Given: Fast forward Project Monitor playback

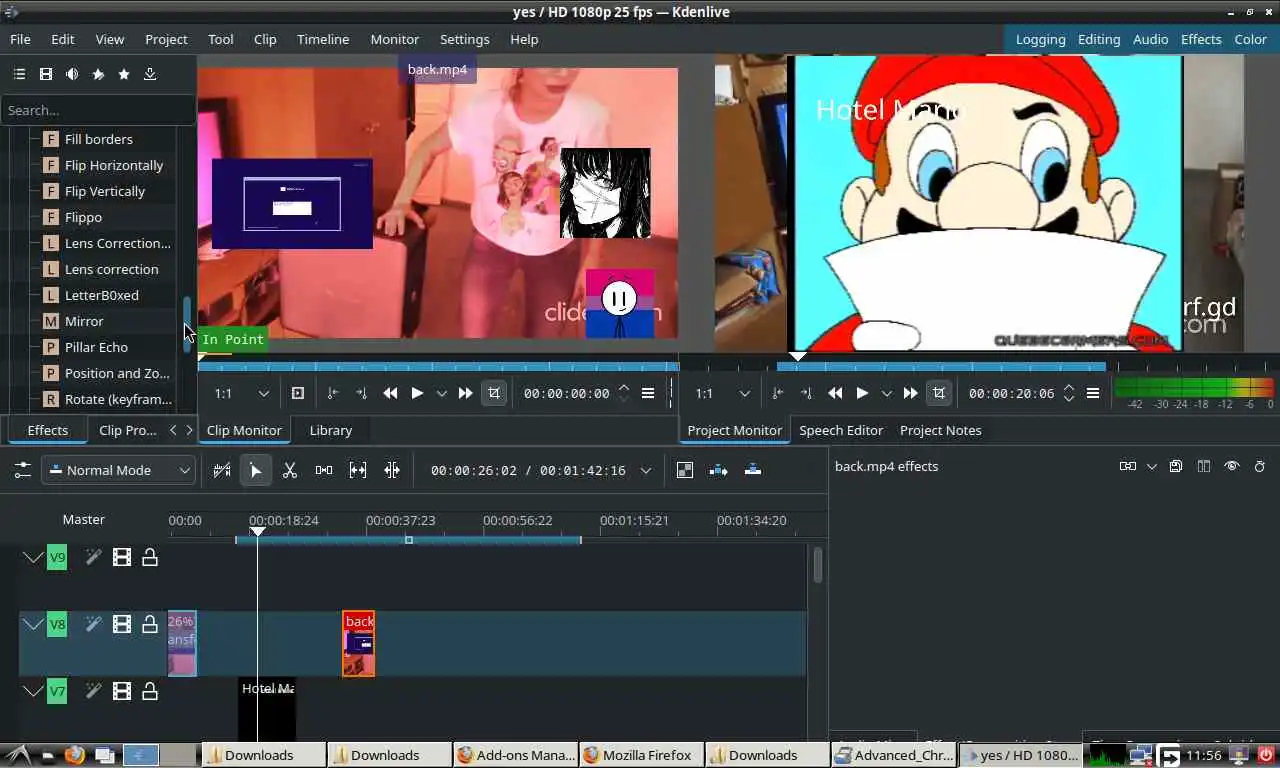Looking at the screenshot, I should 910,393.
